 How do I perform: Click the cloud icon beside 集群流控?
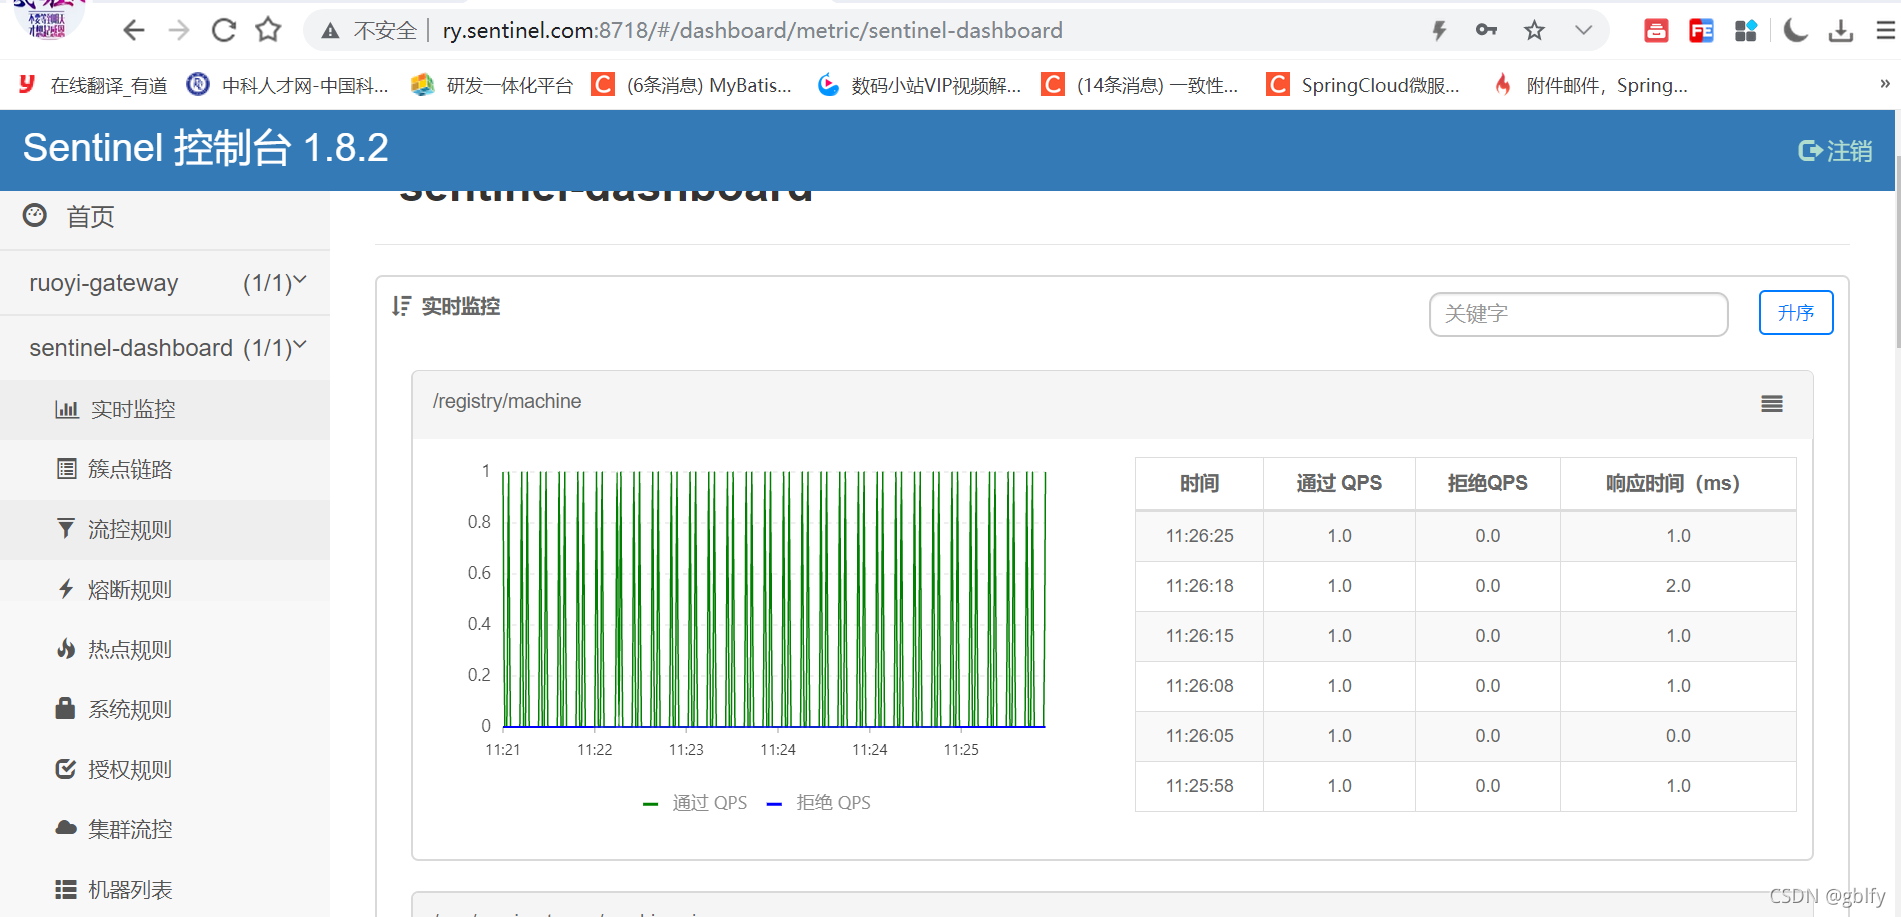coord(66,828)
